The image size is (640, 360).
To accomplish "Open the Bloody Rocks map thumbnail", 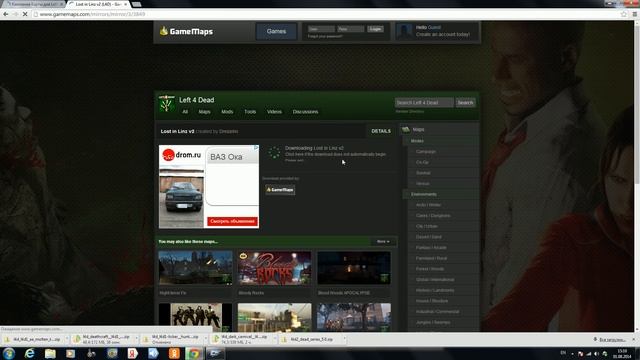I will point(275,268).
